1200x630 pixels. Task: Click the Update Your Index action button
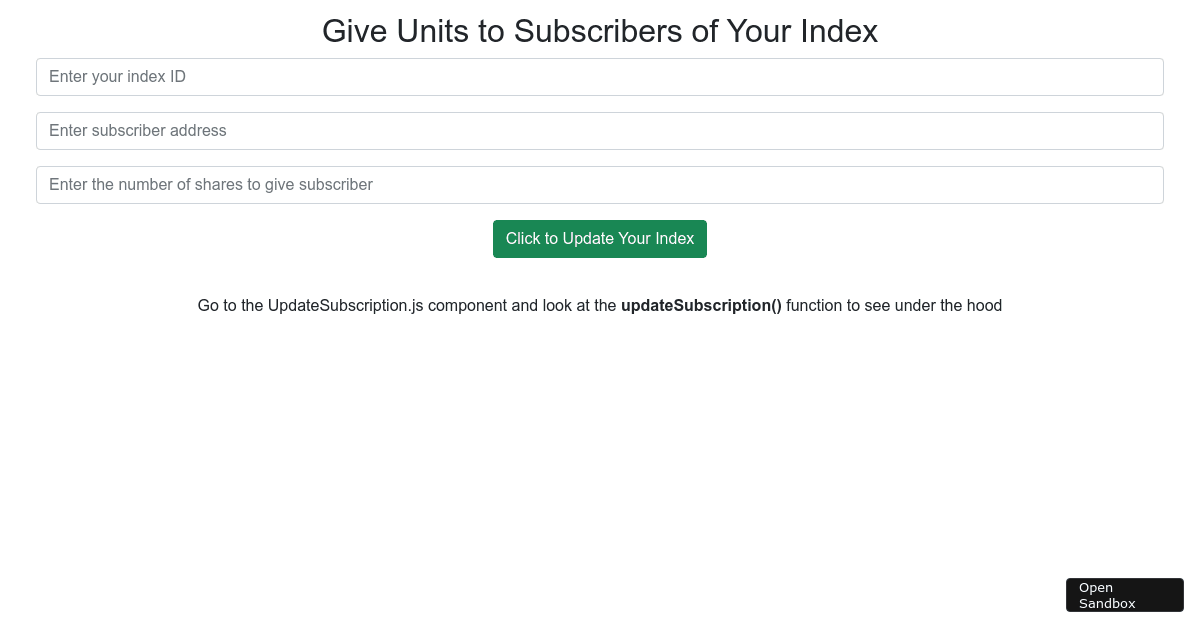coord(600,239)
